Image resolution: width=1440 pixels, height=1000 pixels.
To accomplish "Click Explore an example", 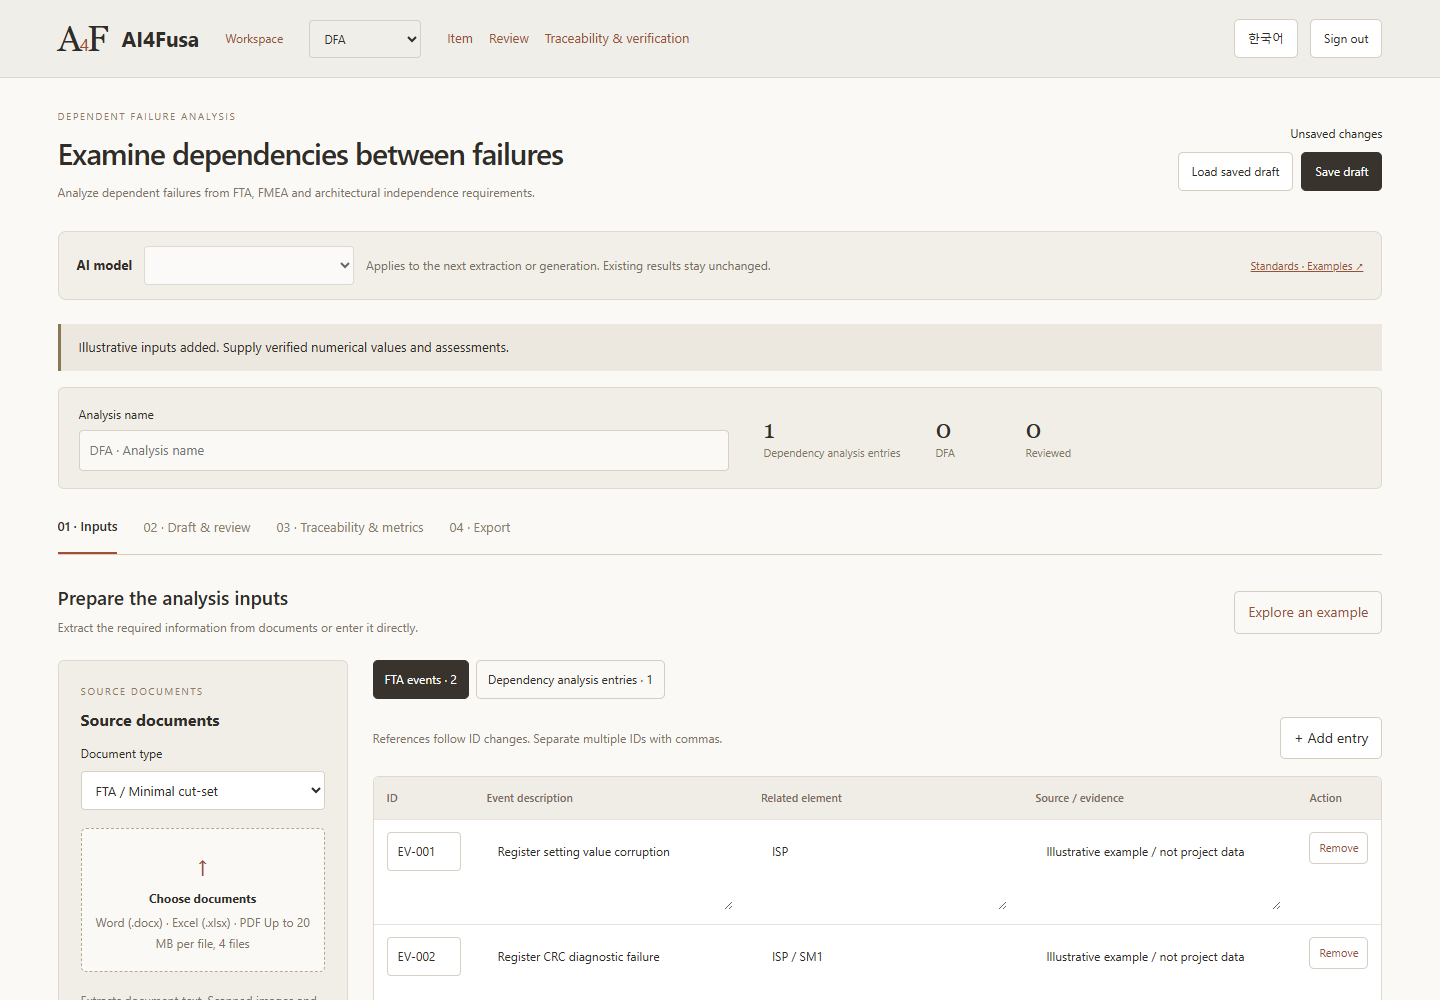I will pyautogui.click(x=1308, y=613).
